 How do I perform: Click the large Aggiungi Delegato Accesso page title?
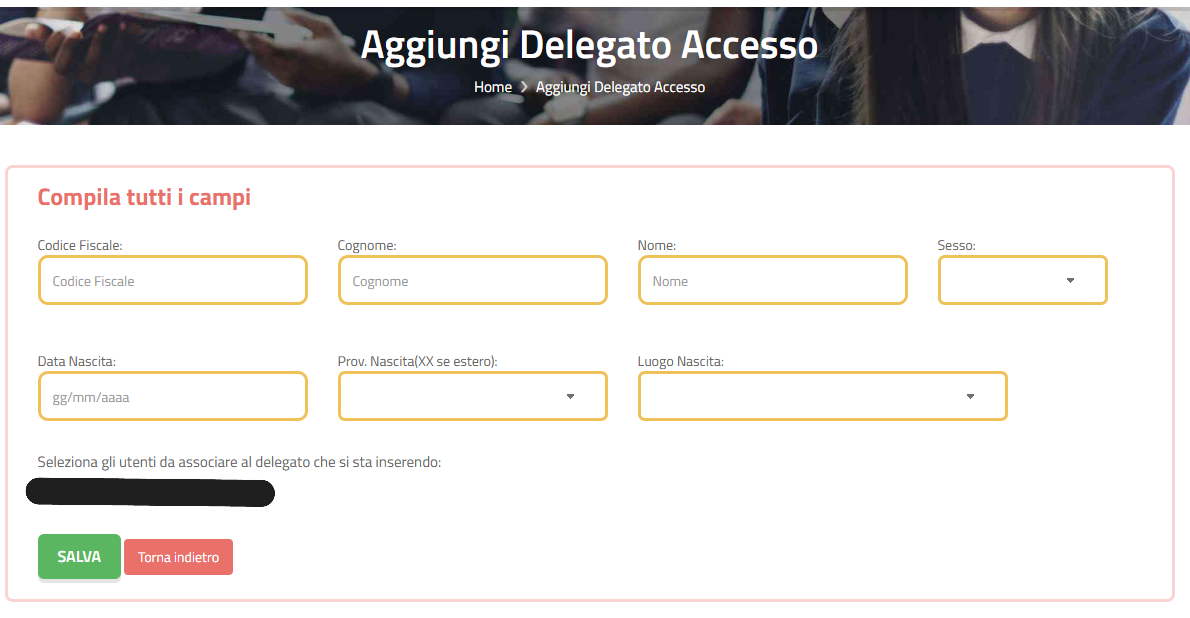(x=589, y=45)
